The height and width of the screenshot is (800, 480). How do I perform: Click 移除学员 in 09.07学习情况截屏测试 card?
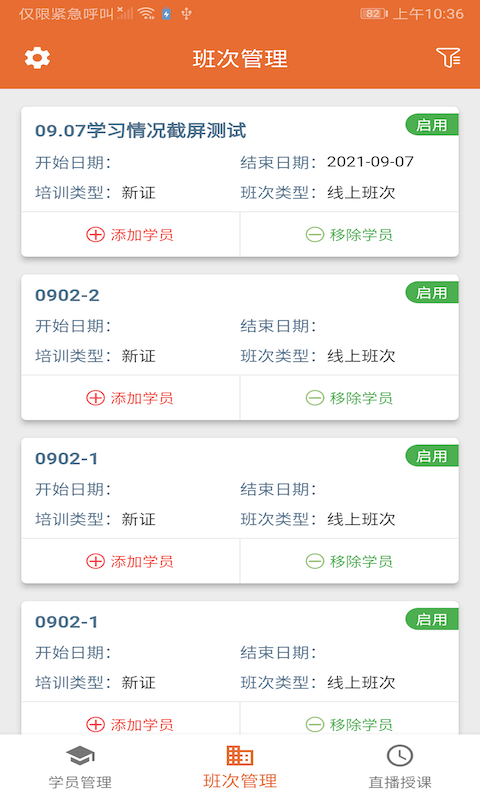coord(349,235)
